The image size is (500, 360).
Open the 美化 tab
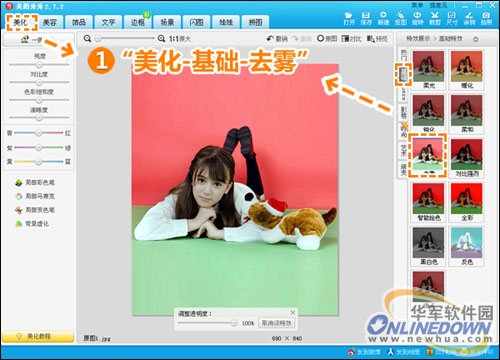[x=21, y=22]
